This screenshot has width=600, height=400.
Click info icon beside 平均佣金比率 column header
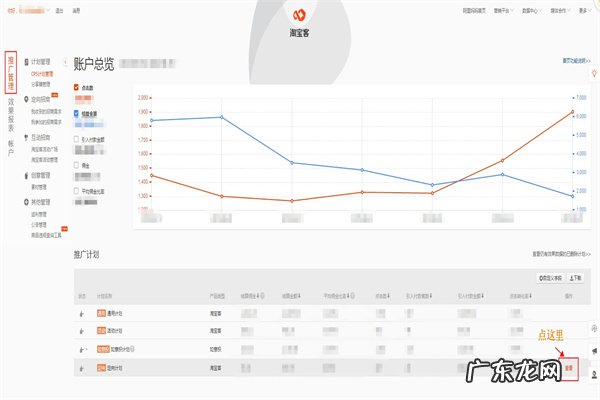tap(352, 296)
